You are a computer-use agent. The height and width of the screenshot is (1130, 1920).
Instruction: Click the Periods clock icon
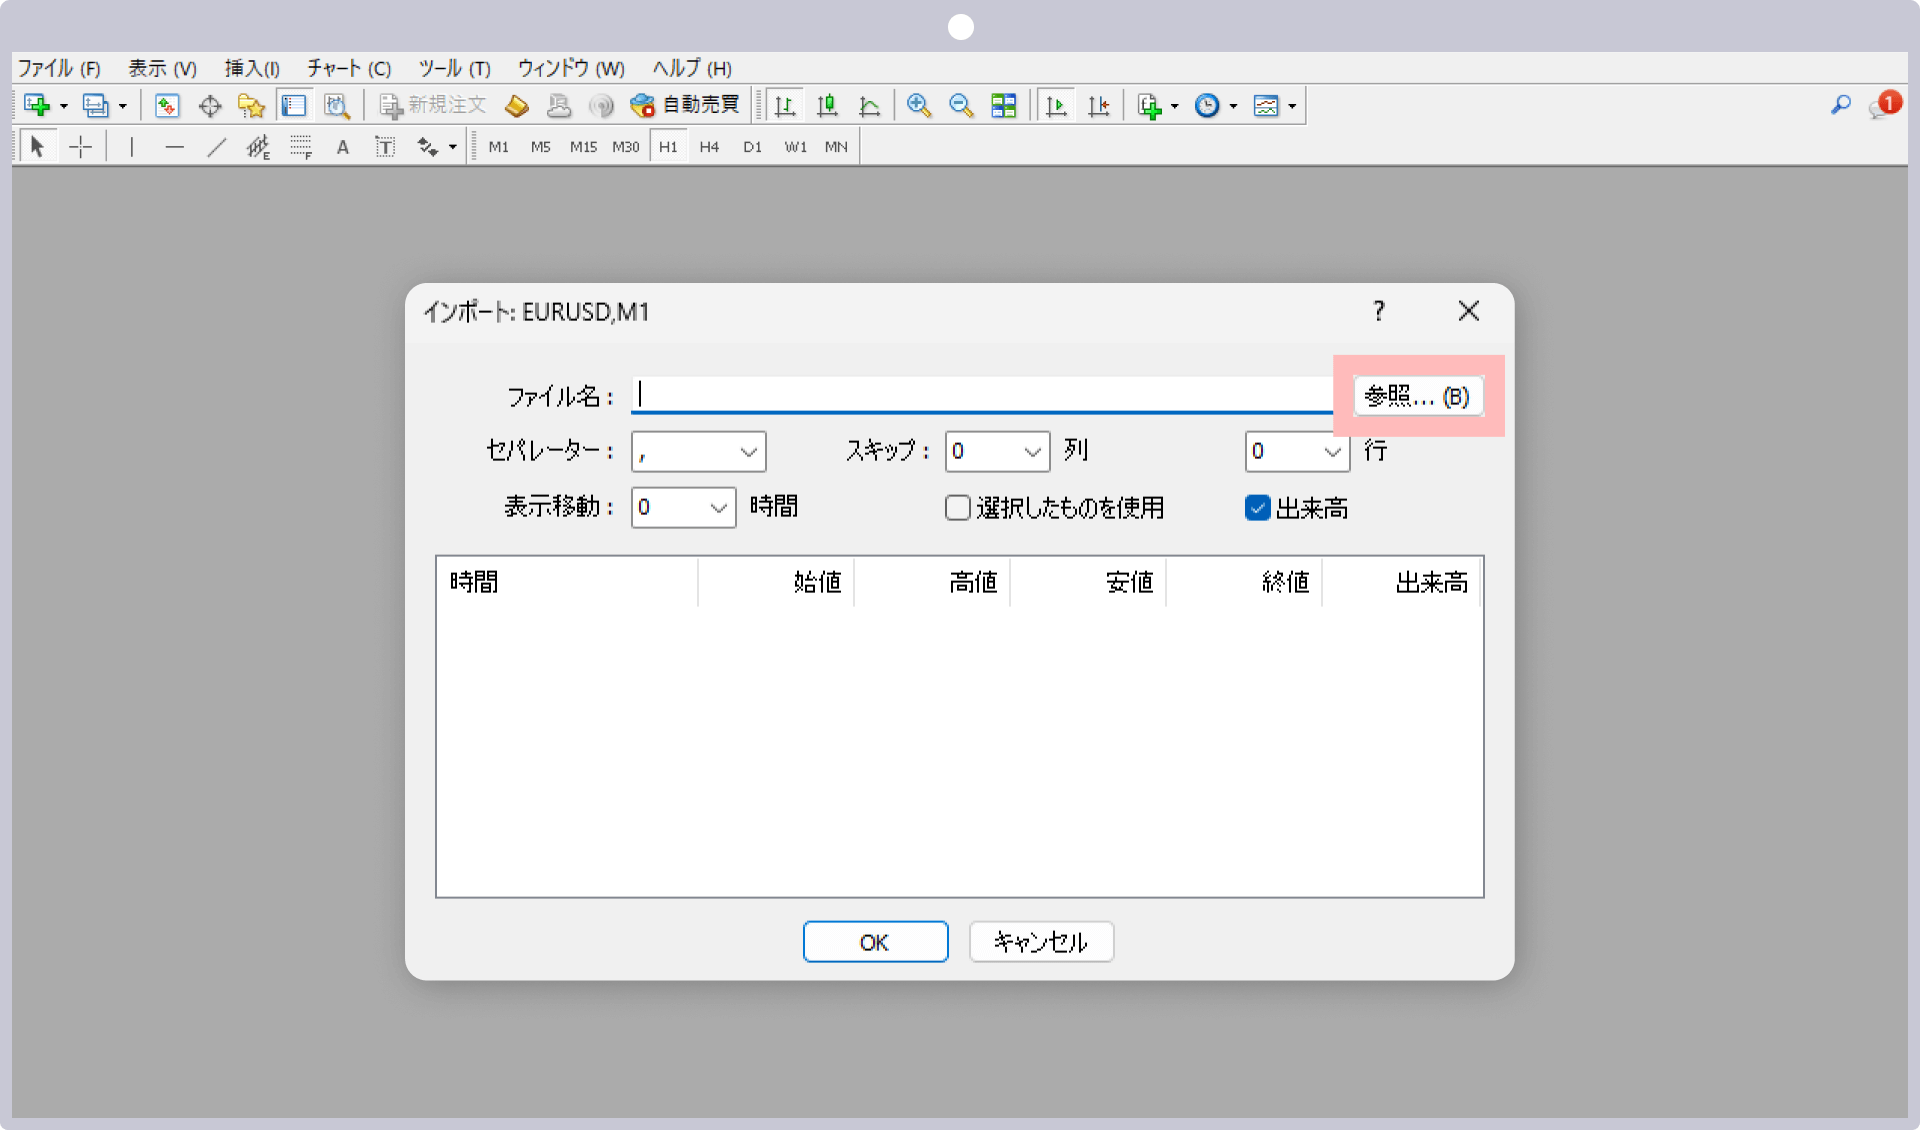point(1207,105)
